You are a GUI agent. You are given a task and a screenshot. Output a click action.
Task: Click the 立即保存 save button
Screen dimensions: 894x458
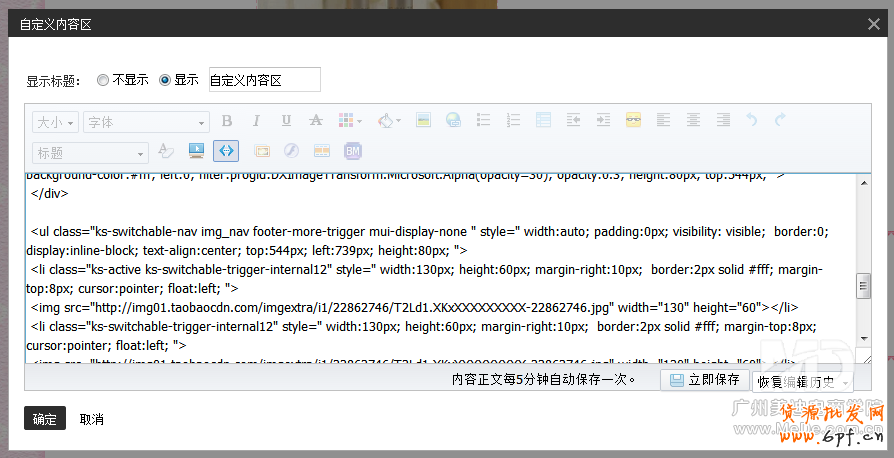pyautogui.click(x=704, y=380)
